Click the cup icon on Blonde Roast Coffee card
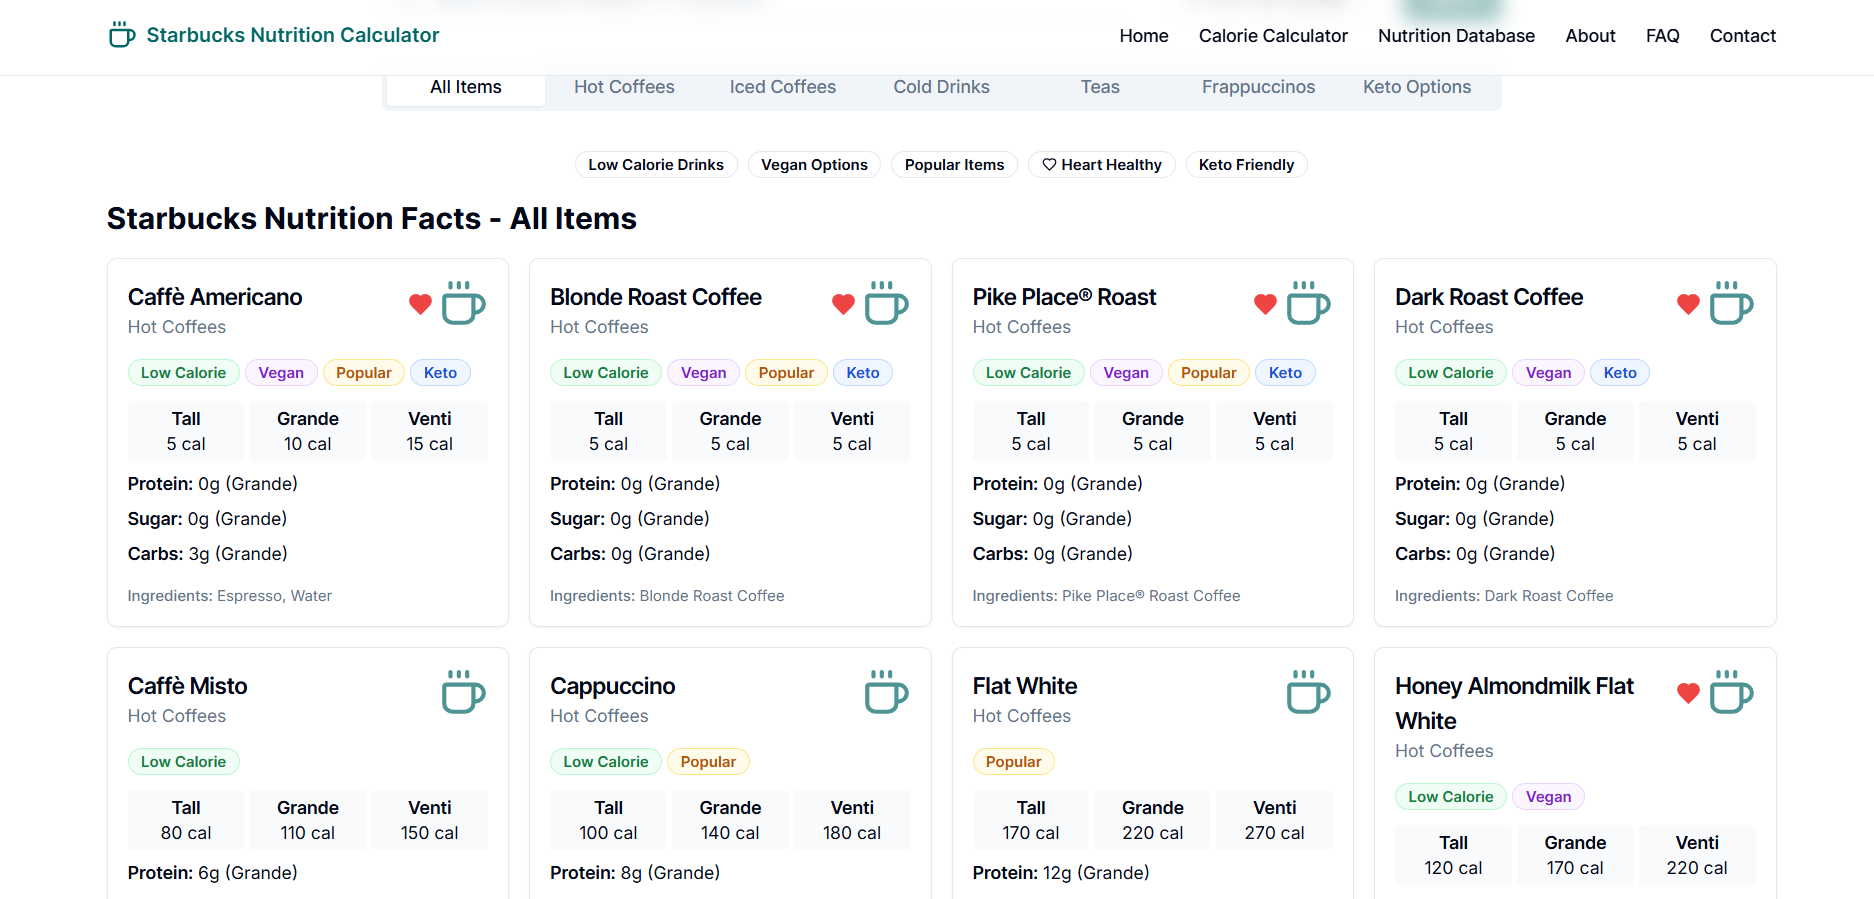This screenshot has height=899, width=1874. pyautogui.click(x=886, y=303)
